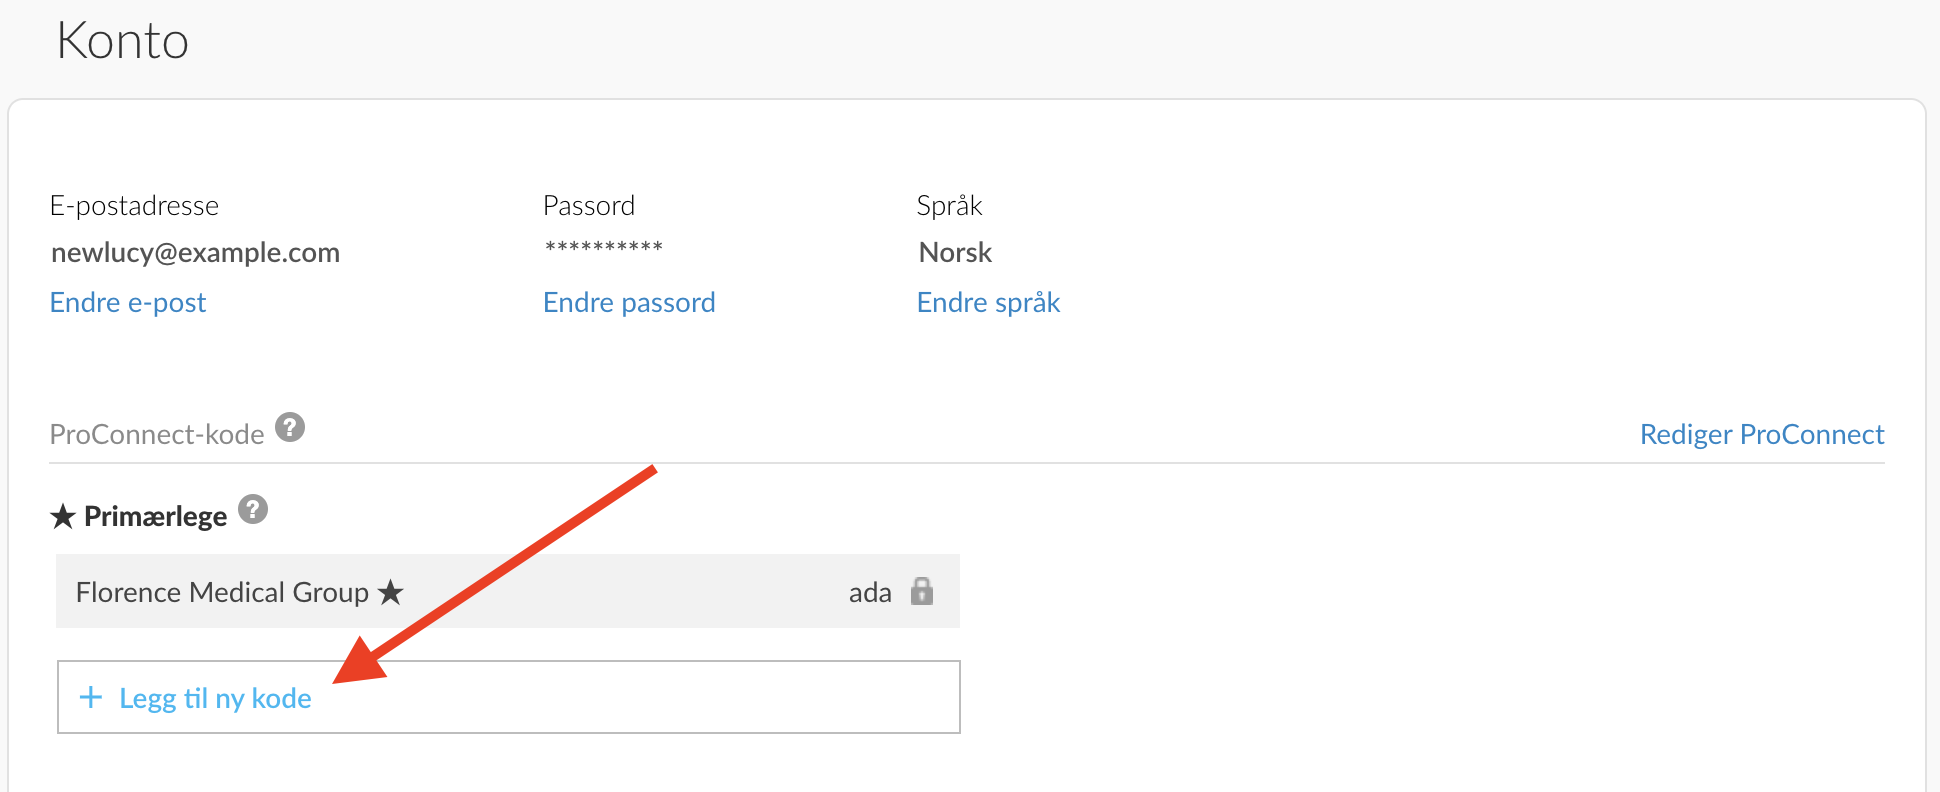The height and width of the screenshot is (792, 1940).
Task: Click the lock icon next to ada
Action: pos(922,591)
